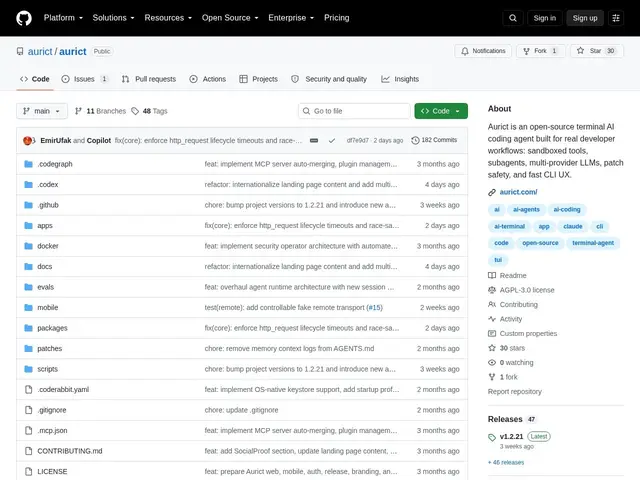Image resolution: width=640 pixels, height=480 pixels.
Task: Click the scale icon beside AGPL-3.0 license
Action: click(492, 290)
